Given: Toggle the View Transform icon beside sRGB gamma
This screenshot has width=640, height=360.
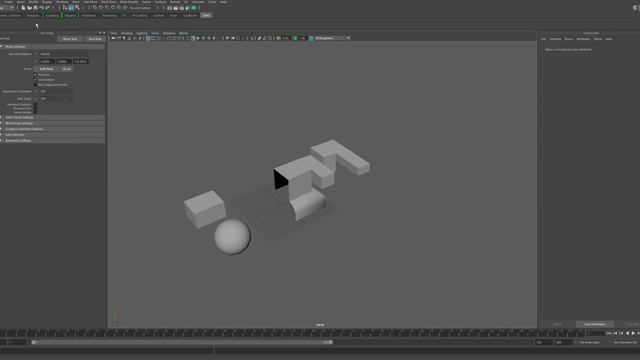Looking at the screenshot, I should point(311,38).
